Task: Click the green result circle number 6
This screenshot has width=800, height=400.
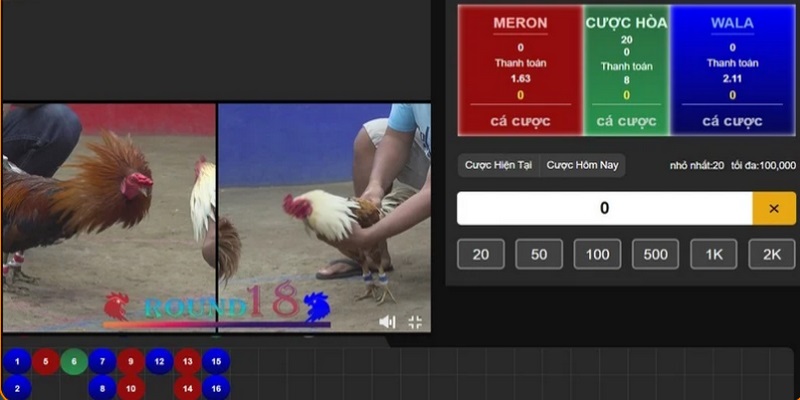Action: 74,362
